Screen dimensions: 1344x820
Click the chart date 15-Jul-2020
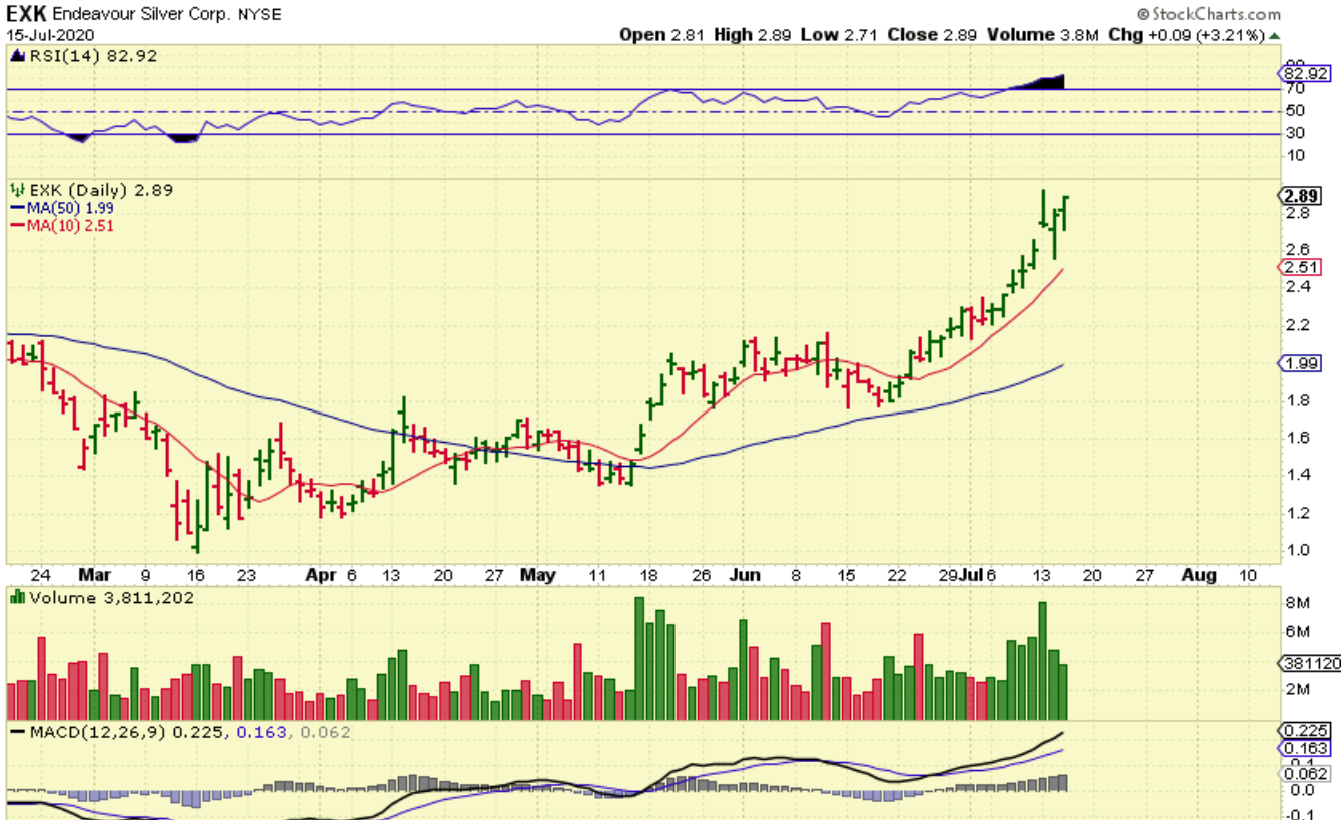point(48,35)
